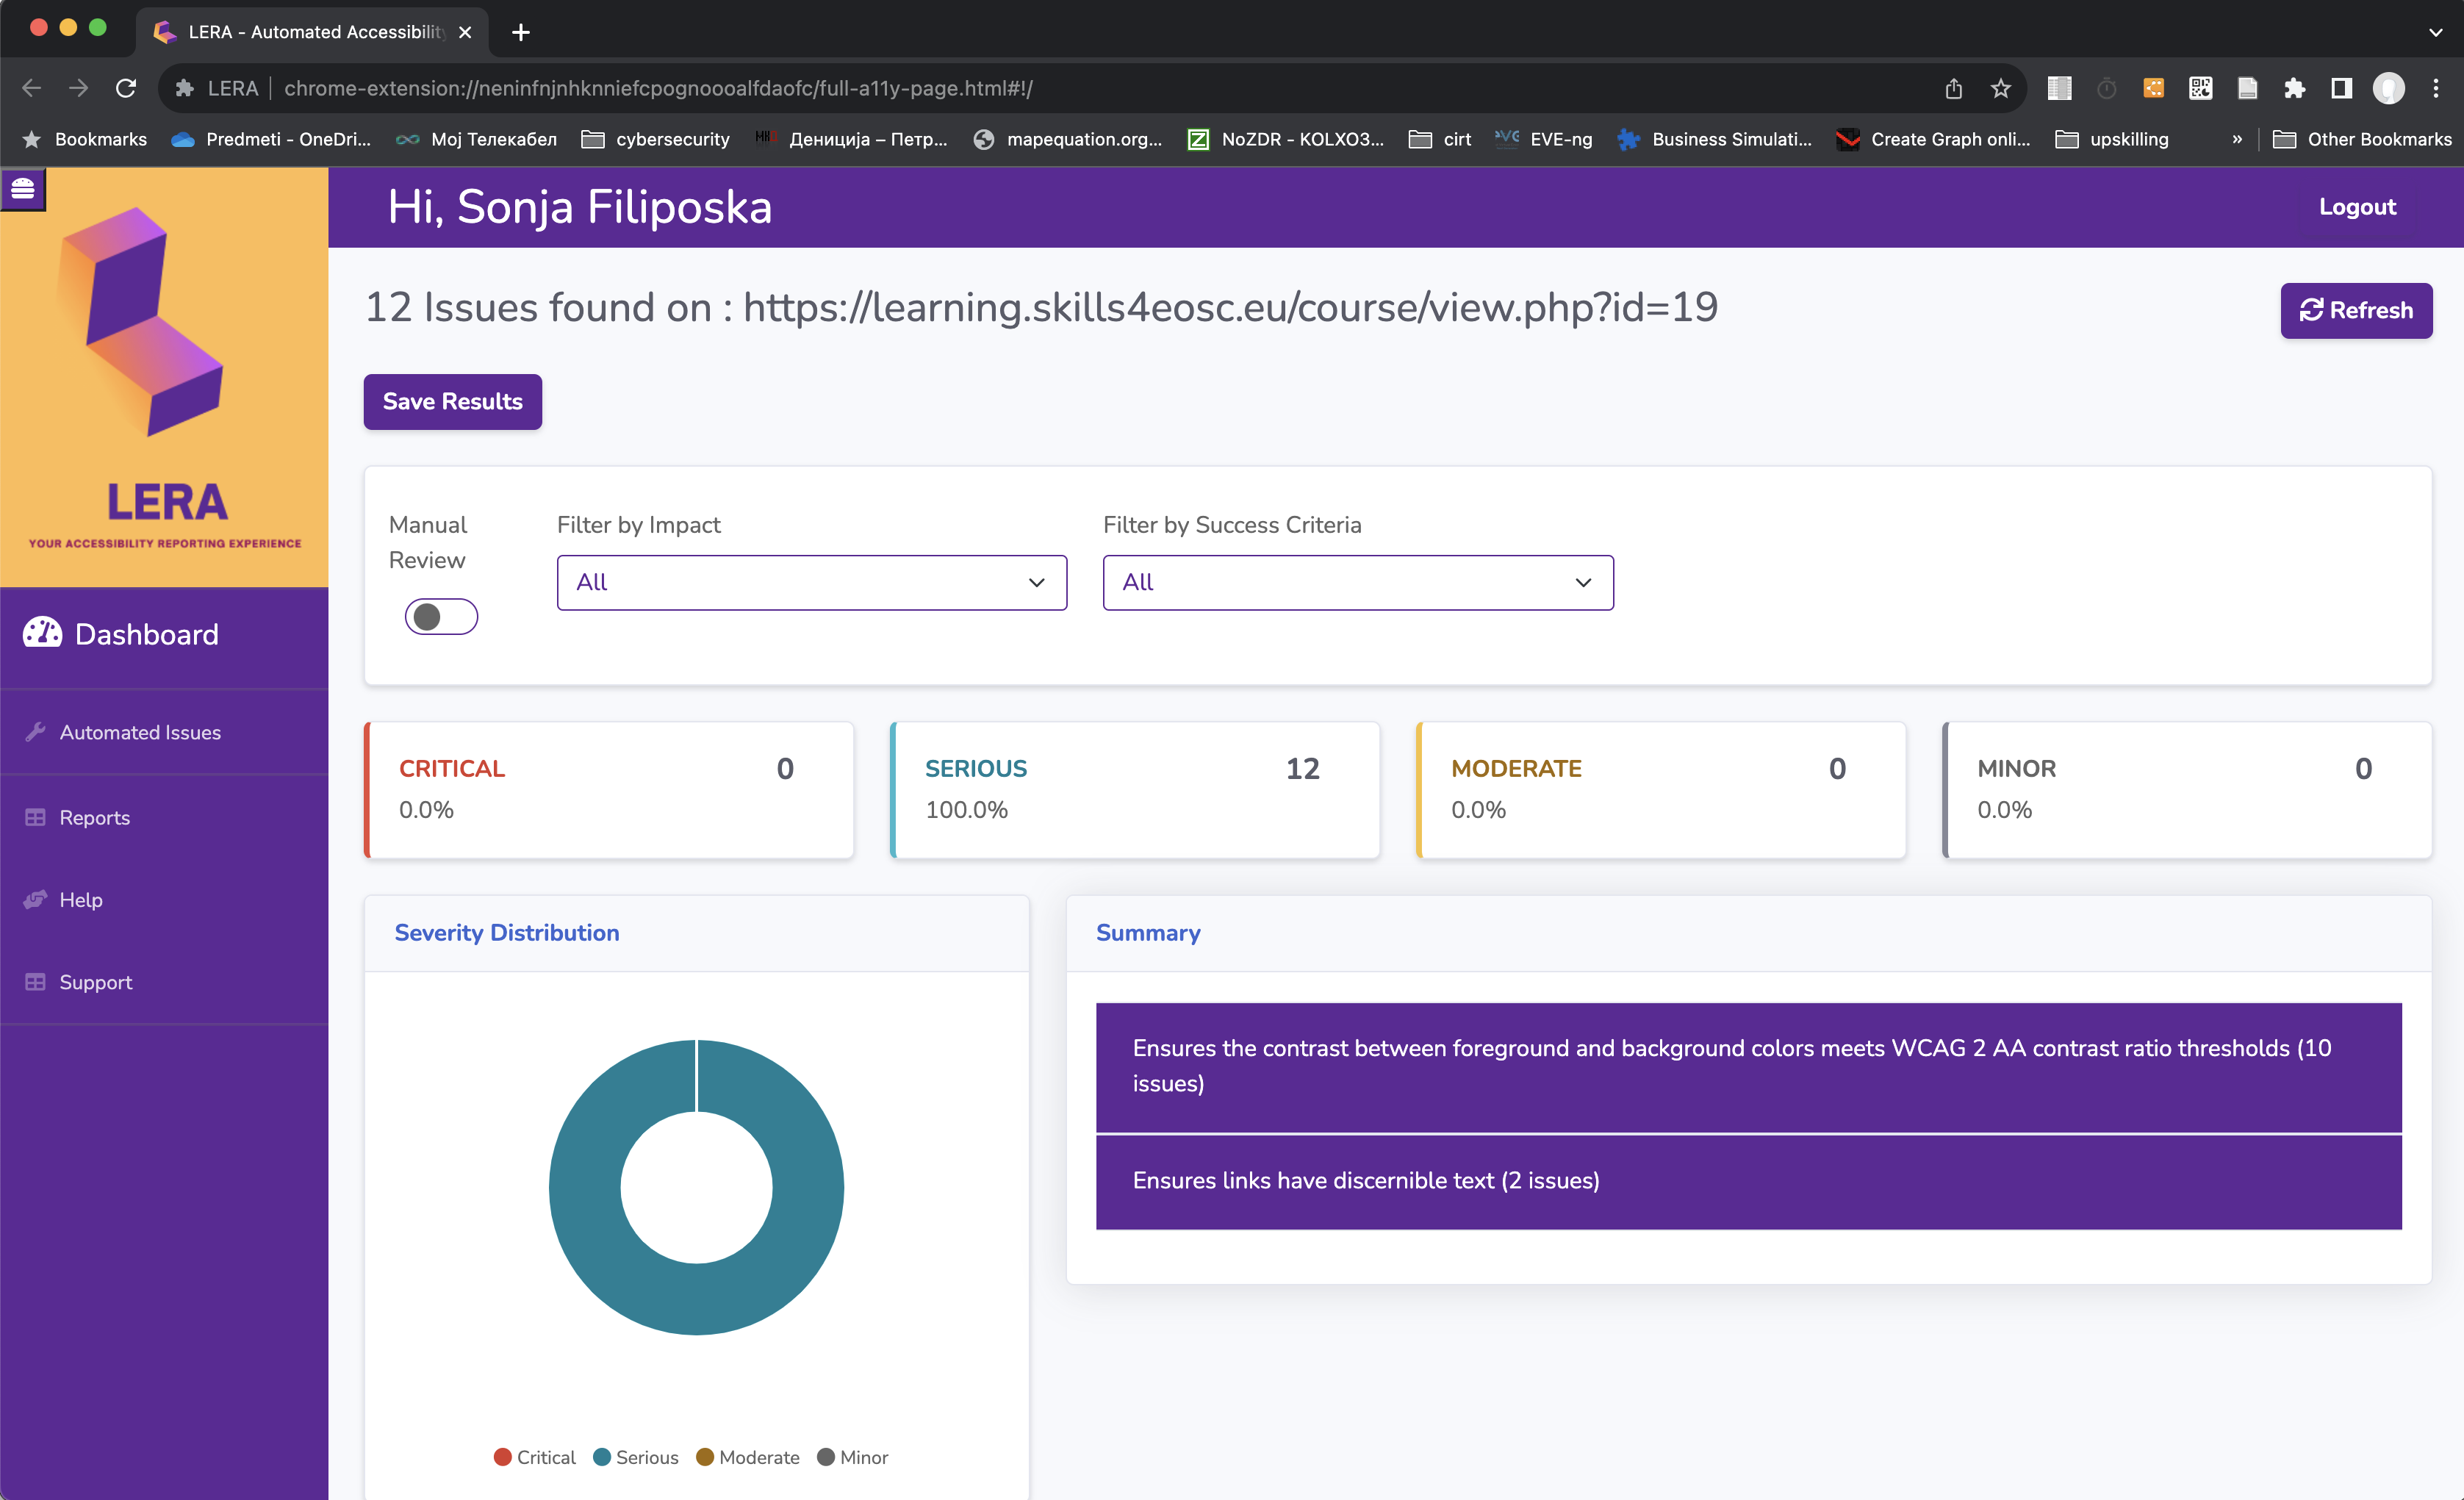
Task: Click the Dashboard menu item
Action: [146, 634]
